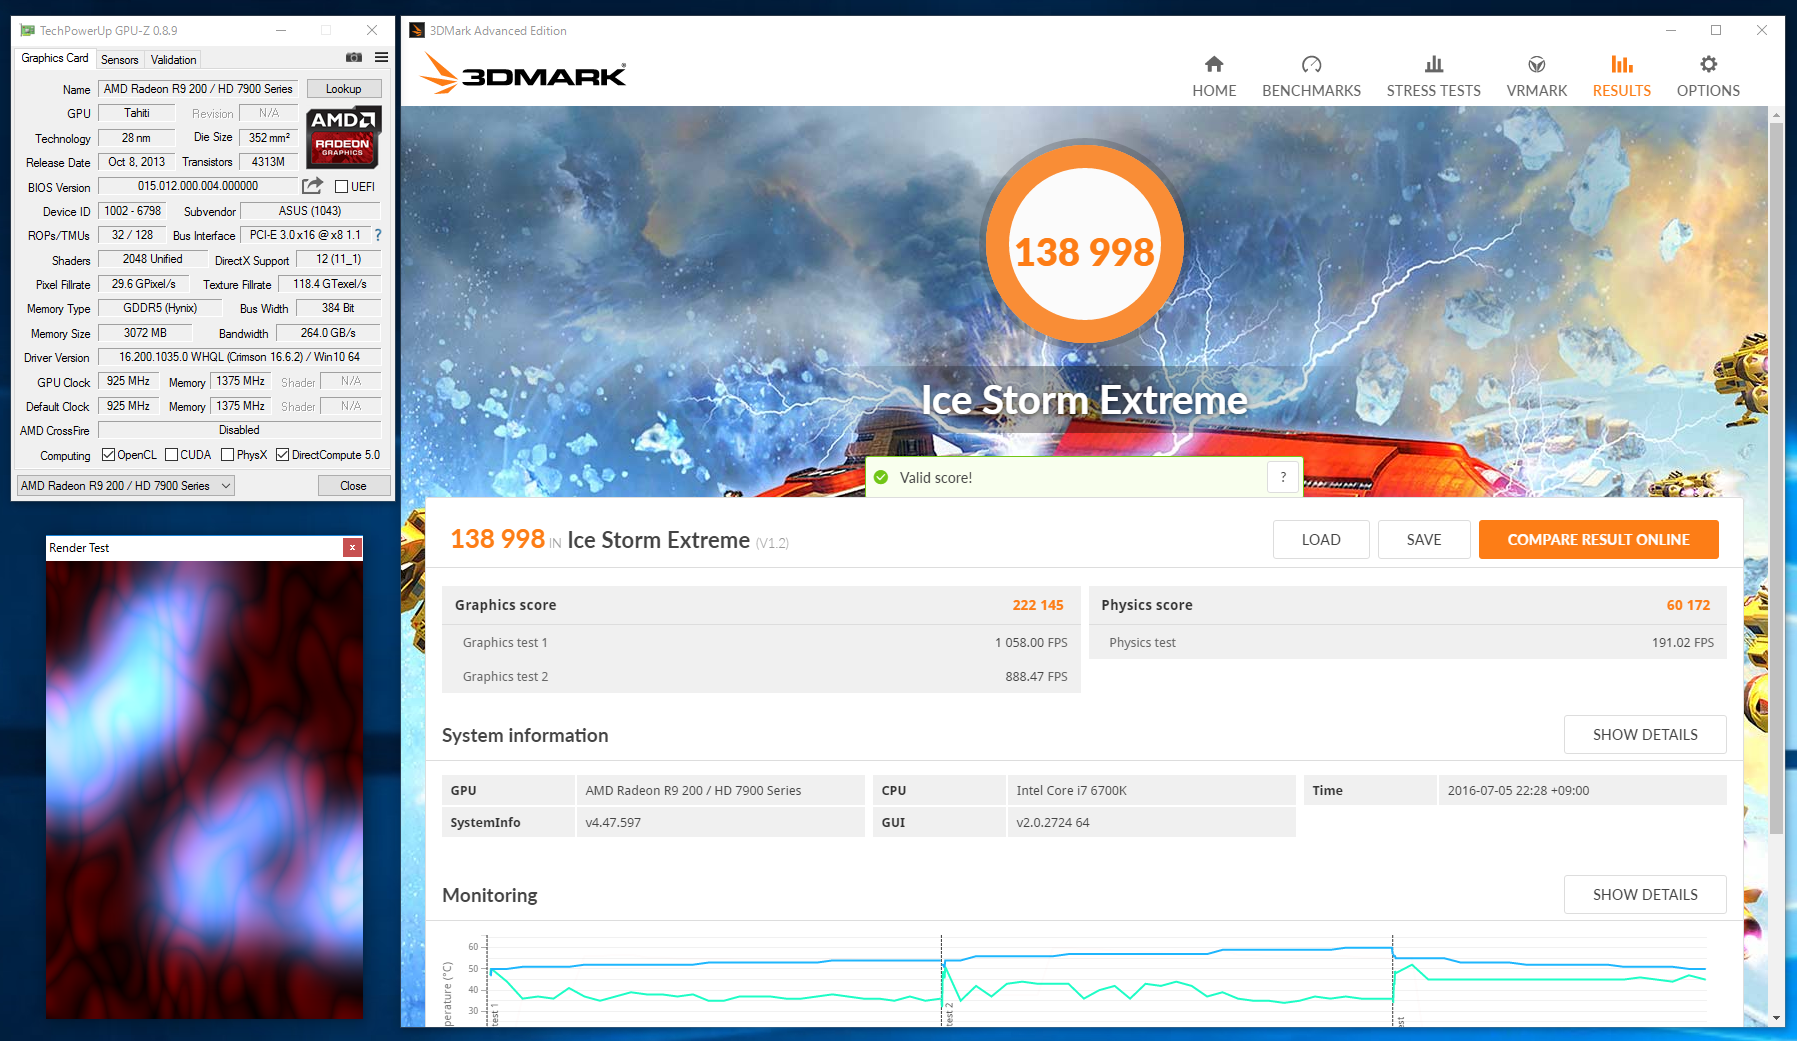Click the Render Test preview canvas
The height and width of the screenshot is (1041, 1797).
(204, 790)
